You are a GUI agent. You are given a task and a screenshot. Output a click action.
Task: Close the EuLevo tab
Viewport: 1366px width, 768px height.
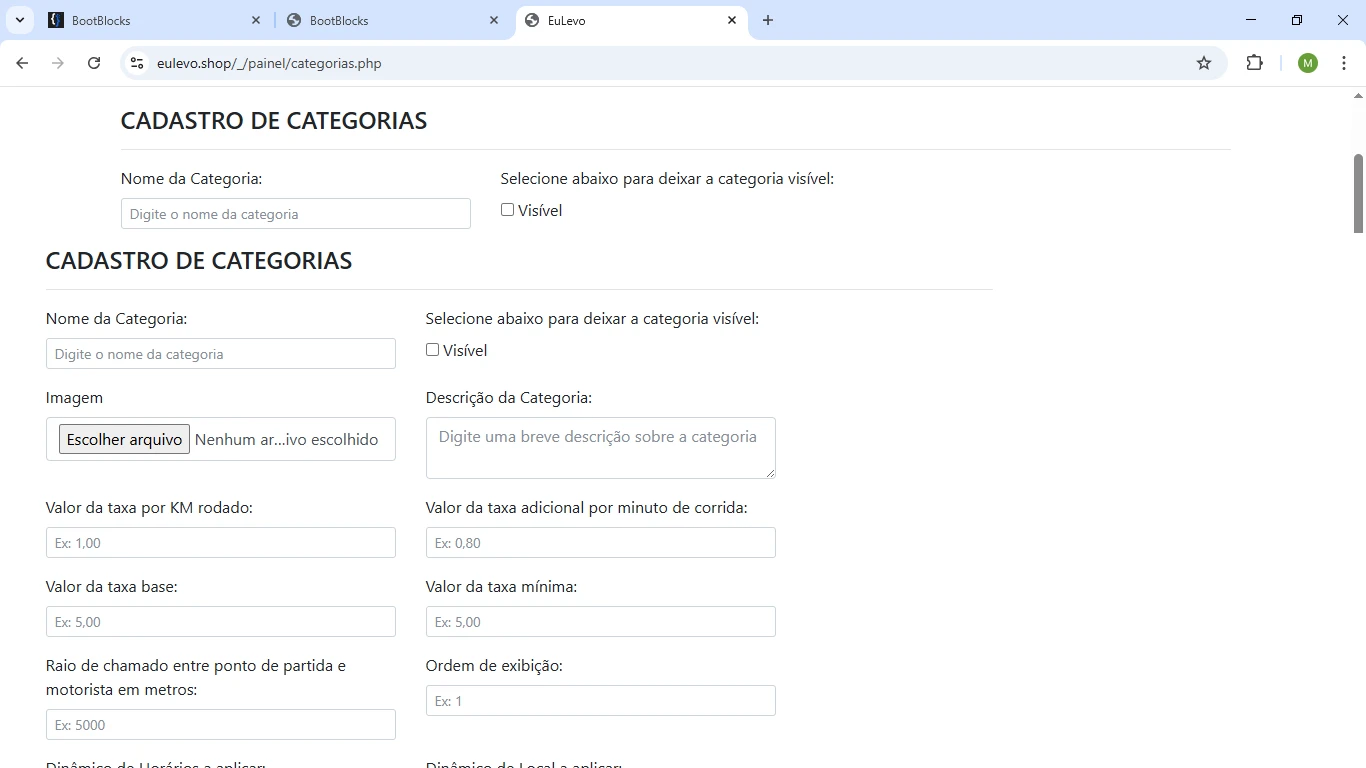[732, 20]
